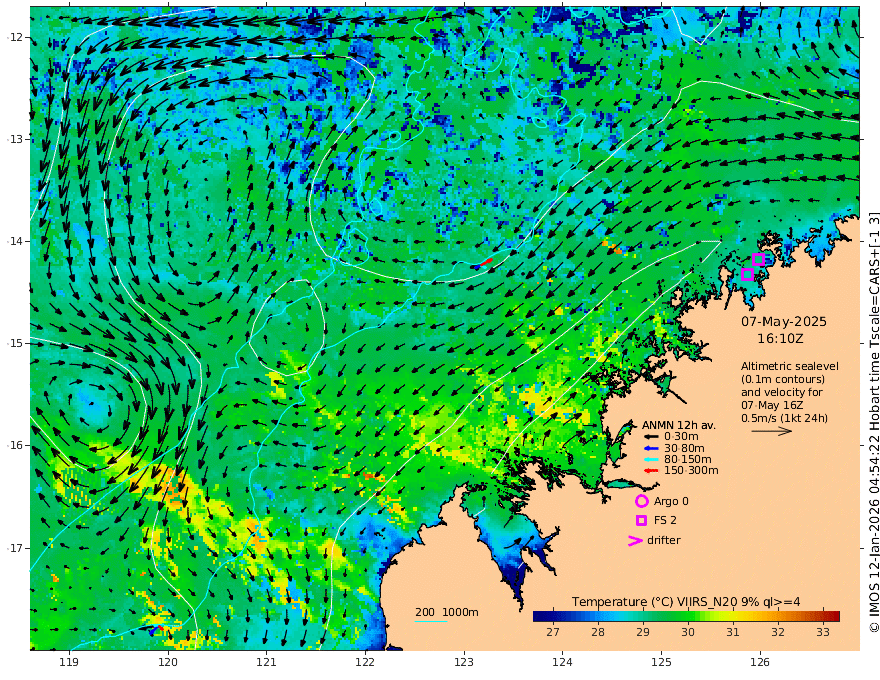Click the longitude axis label 122

point(365,663)
